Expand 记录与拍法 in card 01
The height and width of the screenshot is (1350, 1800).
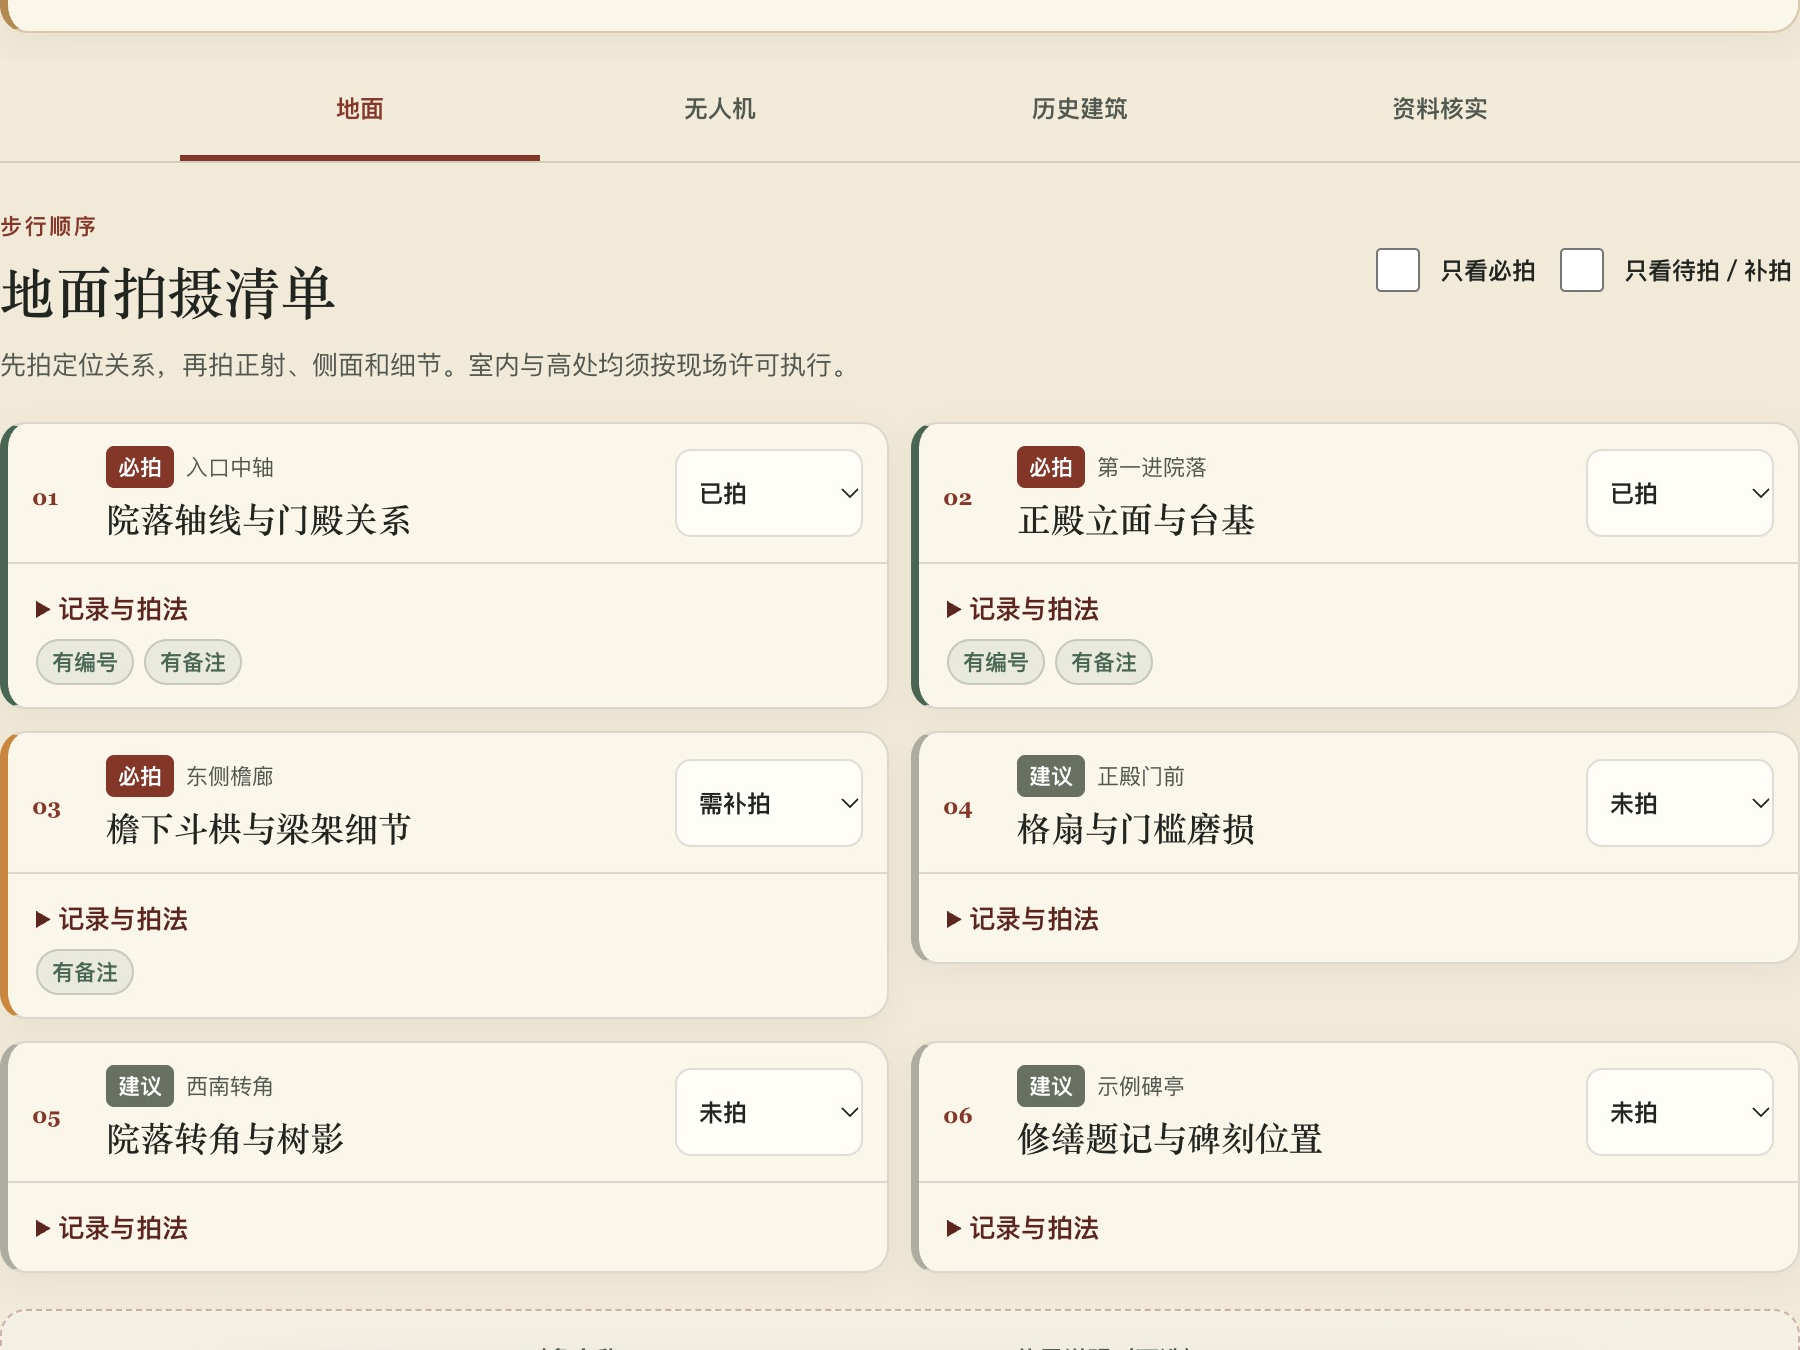tap(112, 609)
